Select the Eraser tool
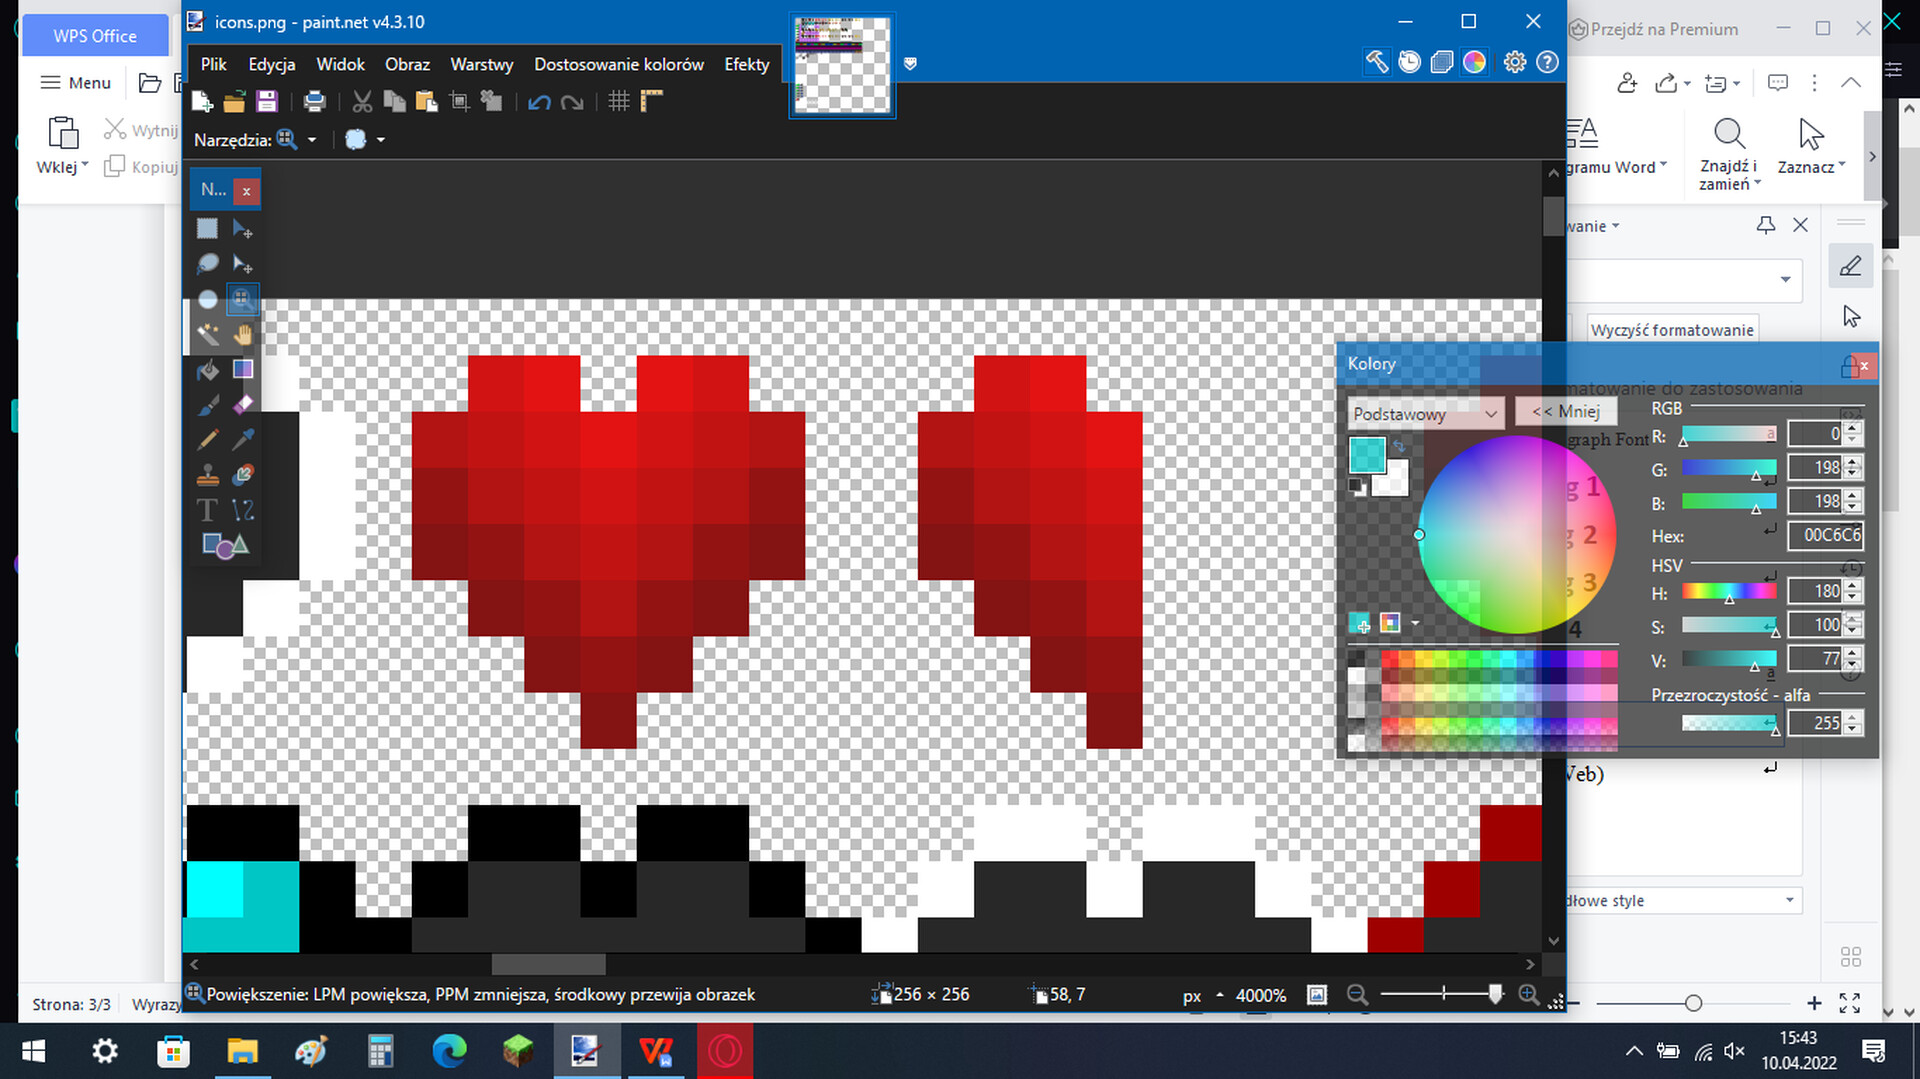The image size is (1920, 1079). pyautogui.click(x=243, y=404)
